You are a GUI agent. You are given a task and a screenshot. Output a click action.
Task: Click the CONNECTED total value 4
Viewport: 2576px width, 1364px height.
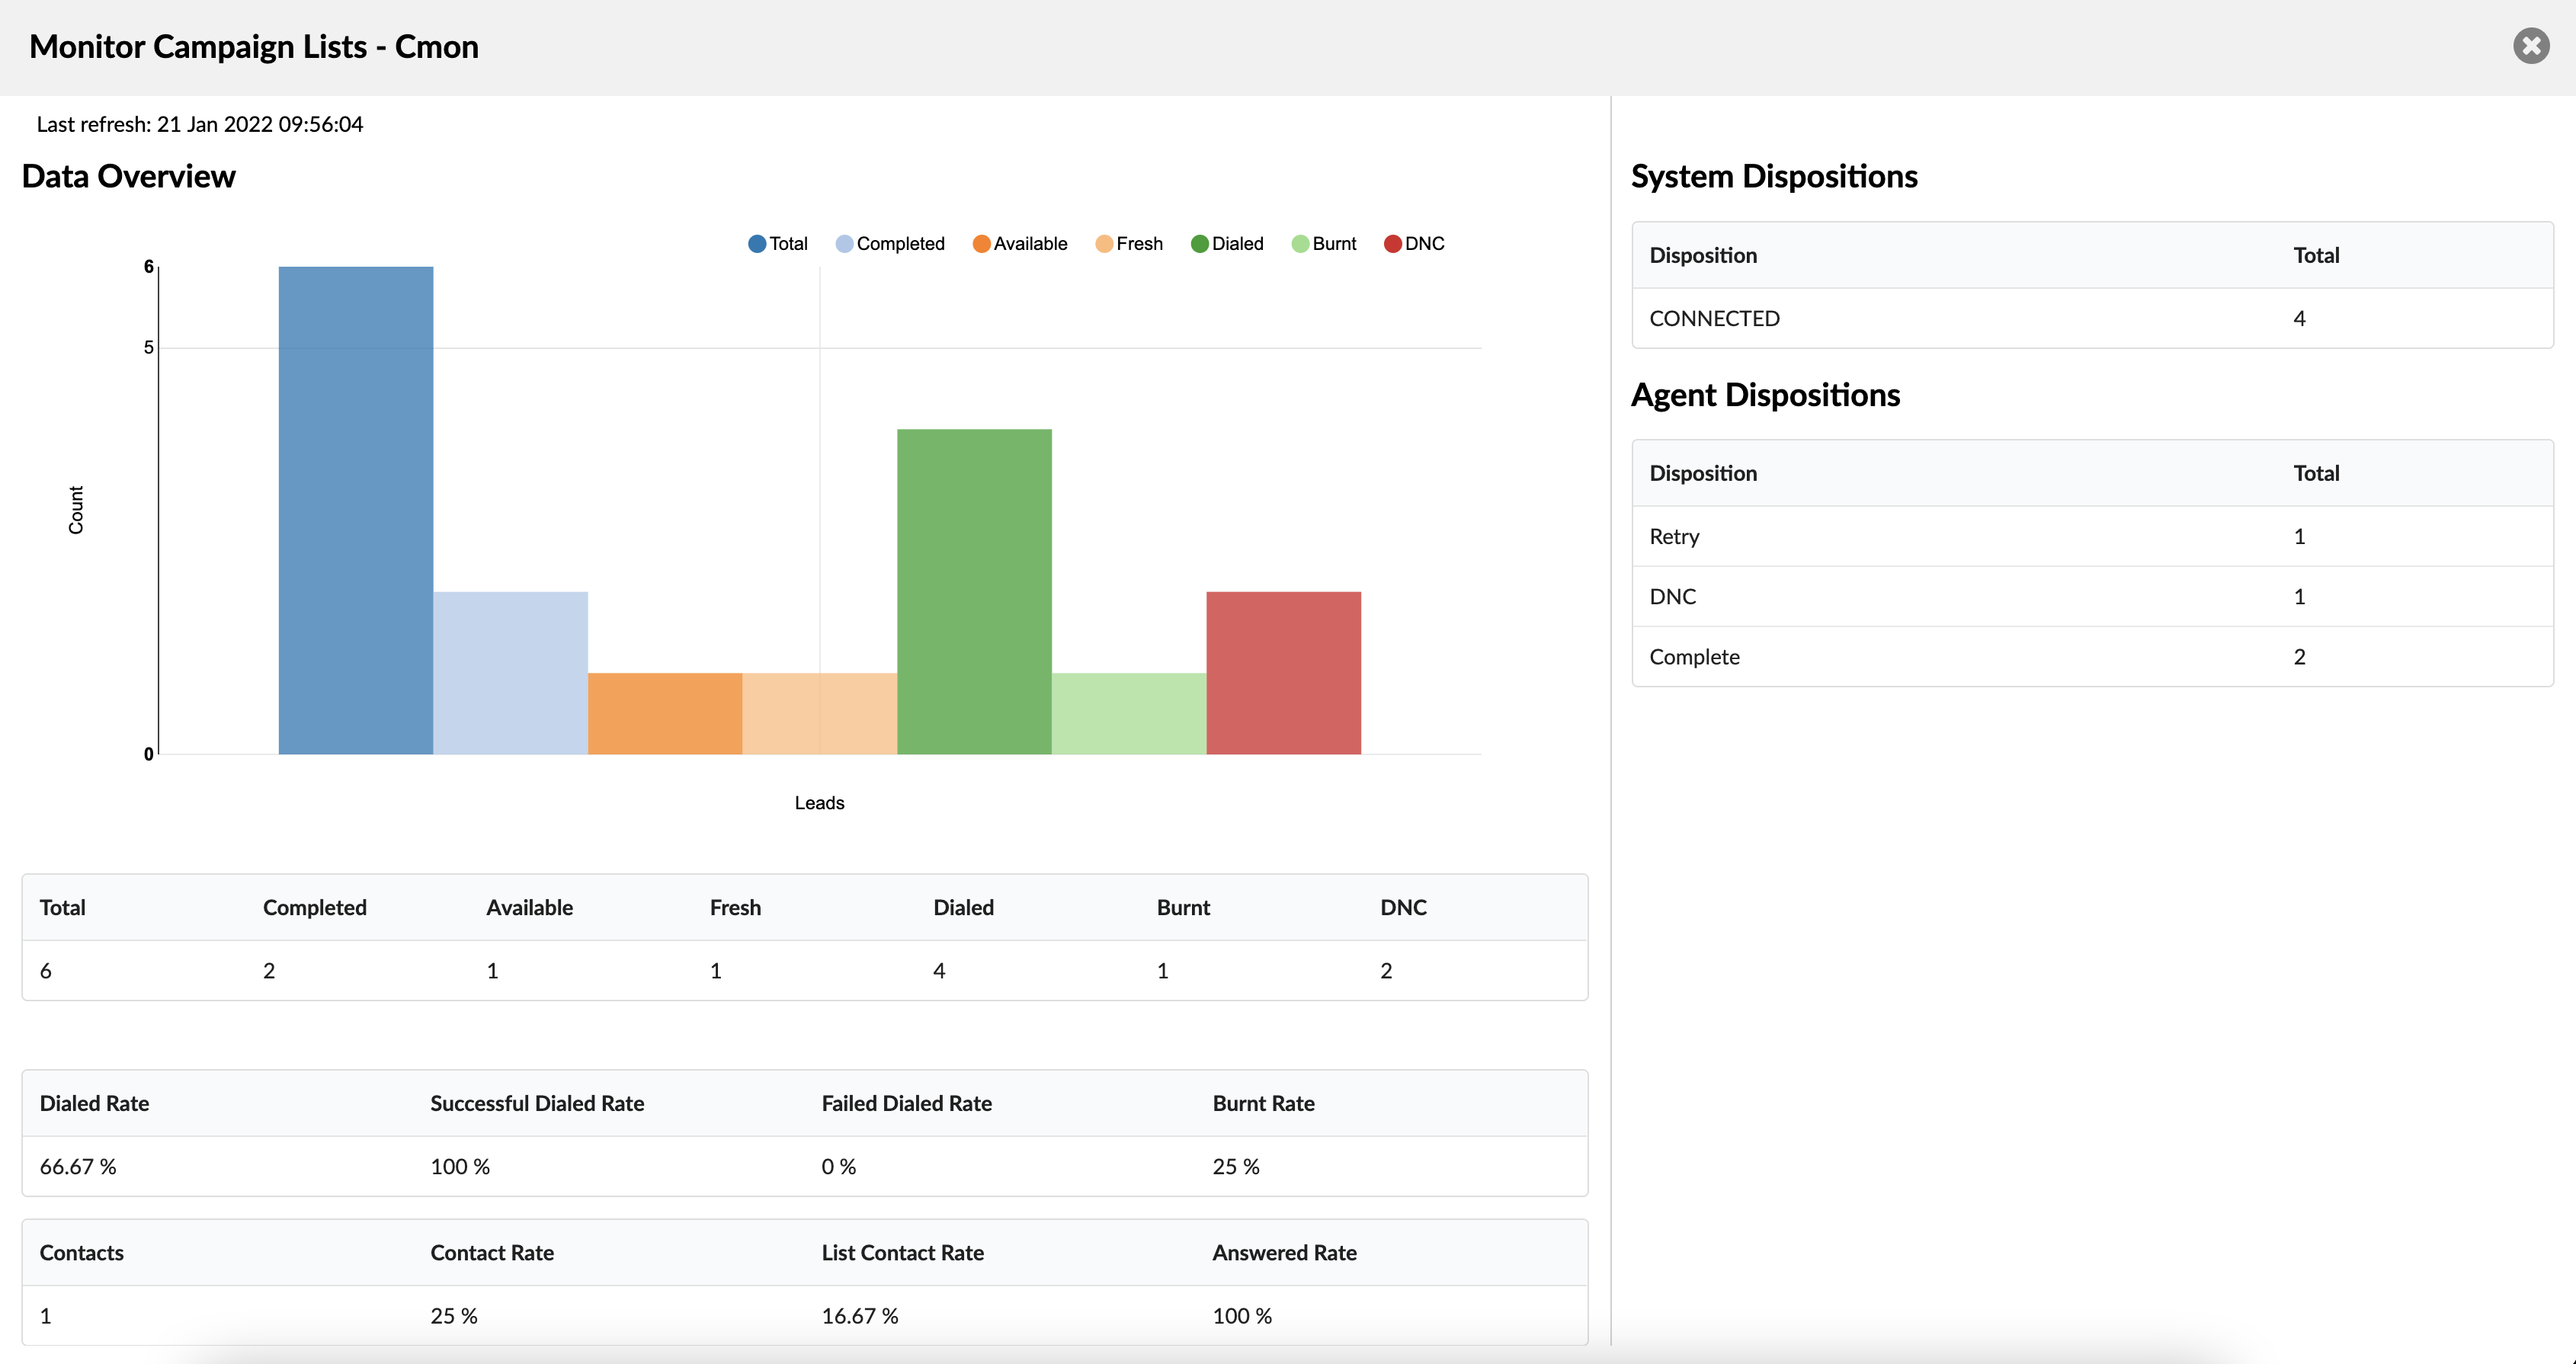click(2299, 319)
